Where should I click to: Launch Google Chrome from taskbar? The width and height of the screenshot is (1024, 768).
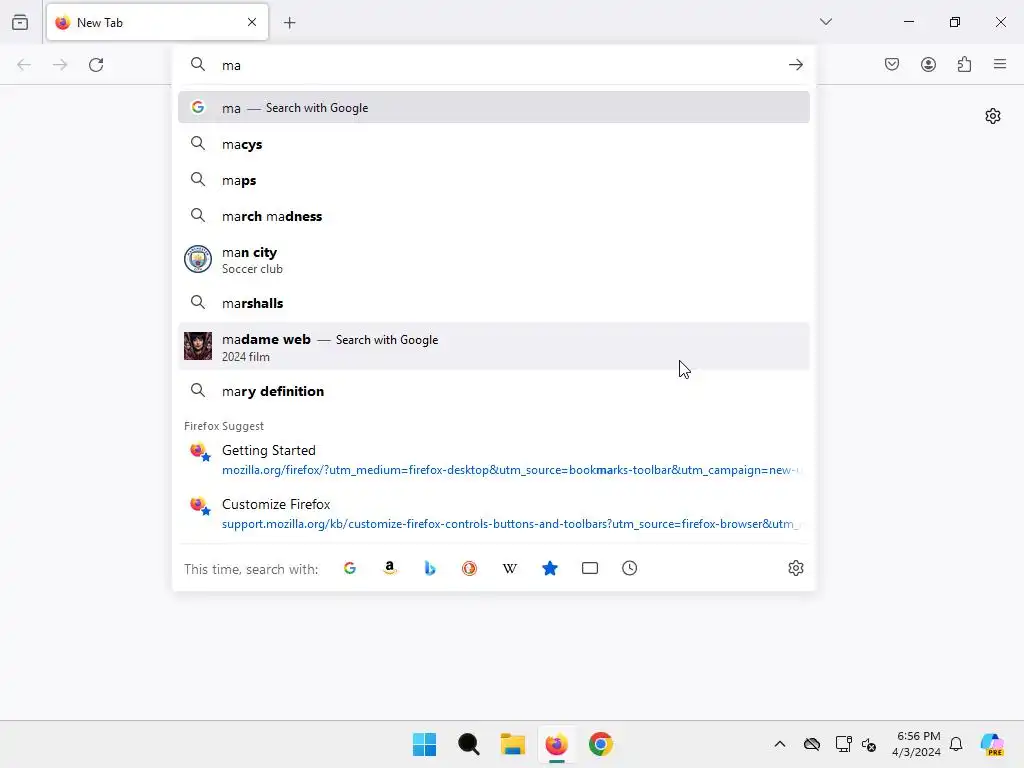coord(601,744)
